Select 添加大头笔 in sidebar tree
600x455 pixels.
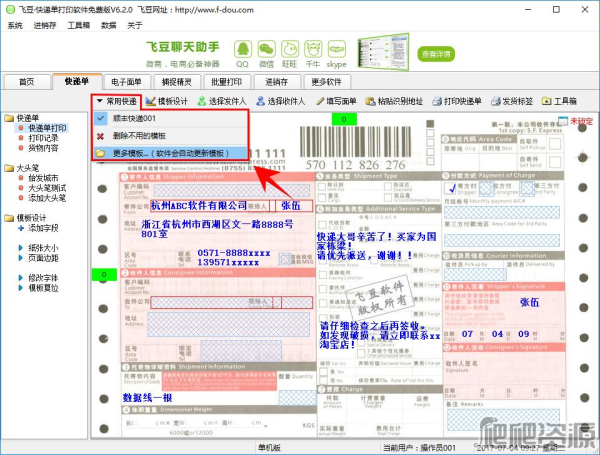[47, 198]
